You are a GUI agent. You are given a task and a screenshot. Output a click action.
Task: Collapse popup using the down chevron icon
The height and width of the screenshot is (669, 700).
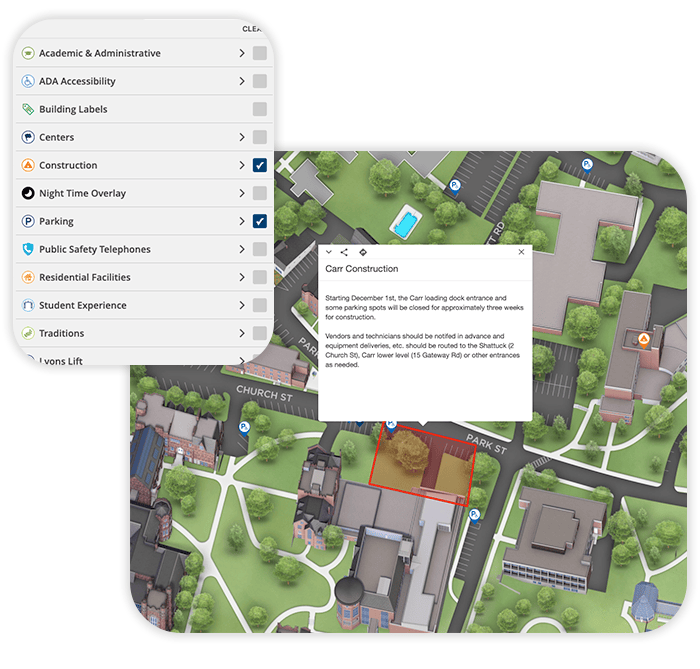[328, 253]
